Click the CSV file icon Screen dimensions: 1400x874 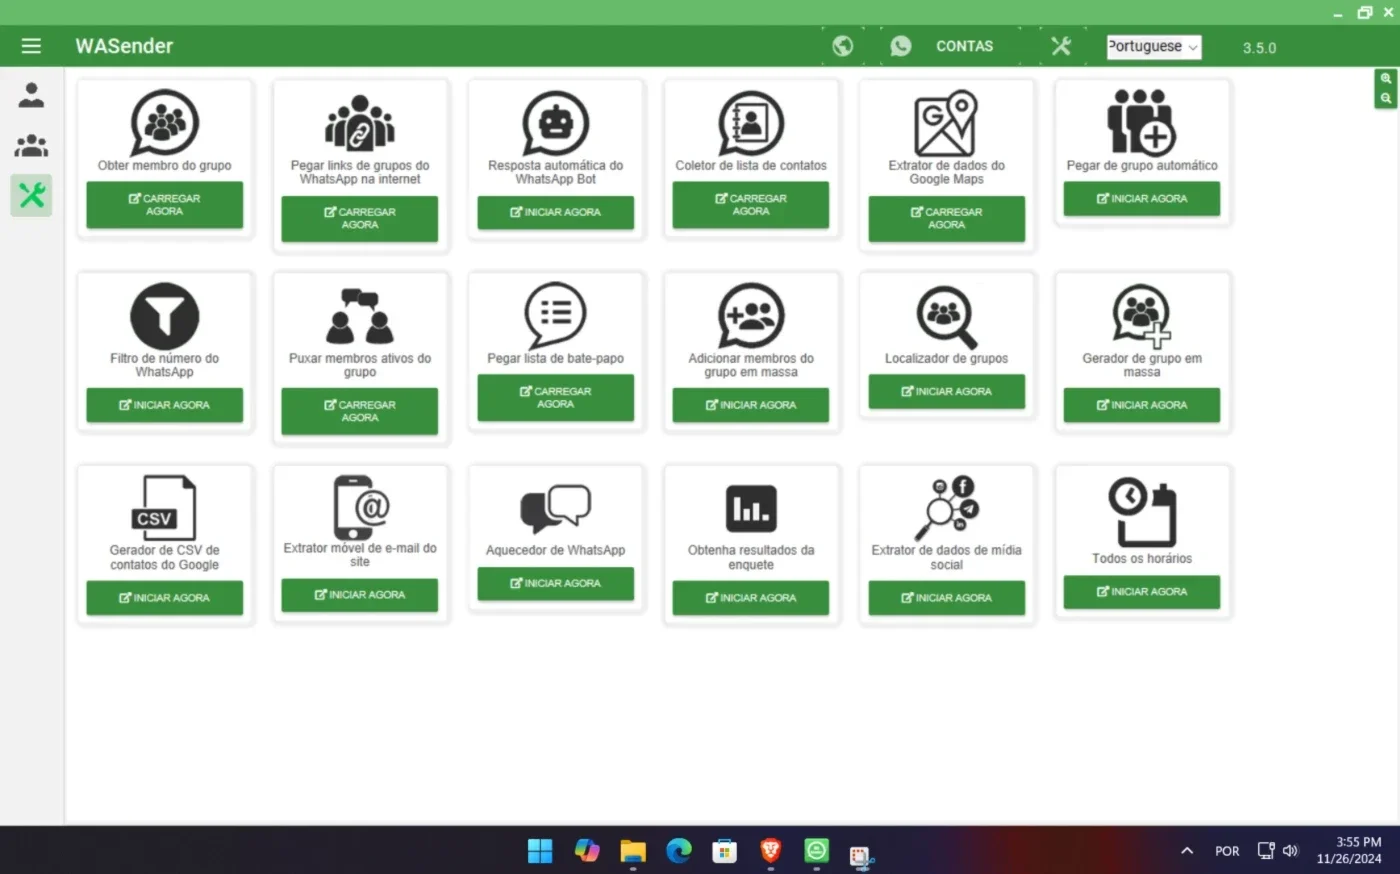point(165,507)
